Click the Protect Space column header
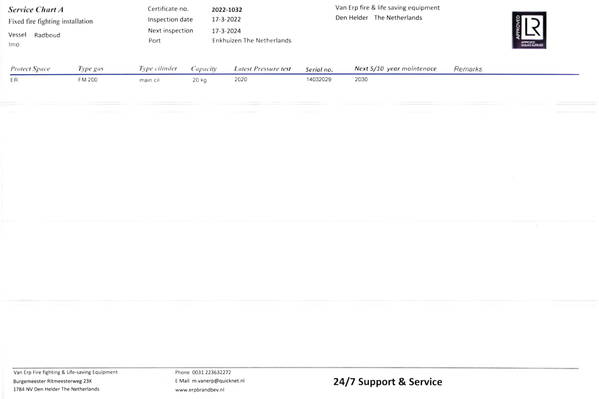Image resolution: width=599 pixels, height=399 pixels. tap(30, 69)
